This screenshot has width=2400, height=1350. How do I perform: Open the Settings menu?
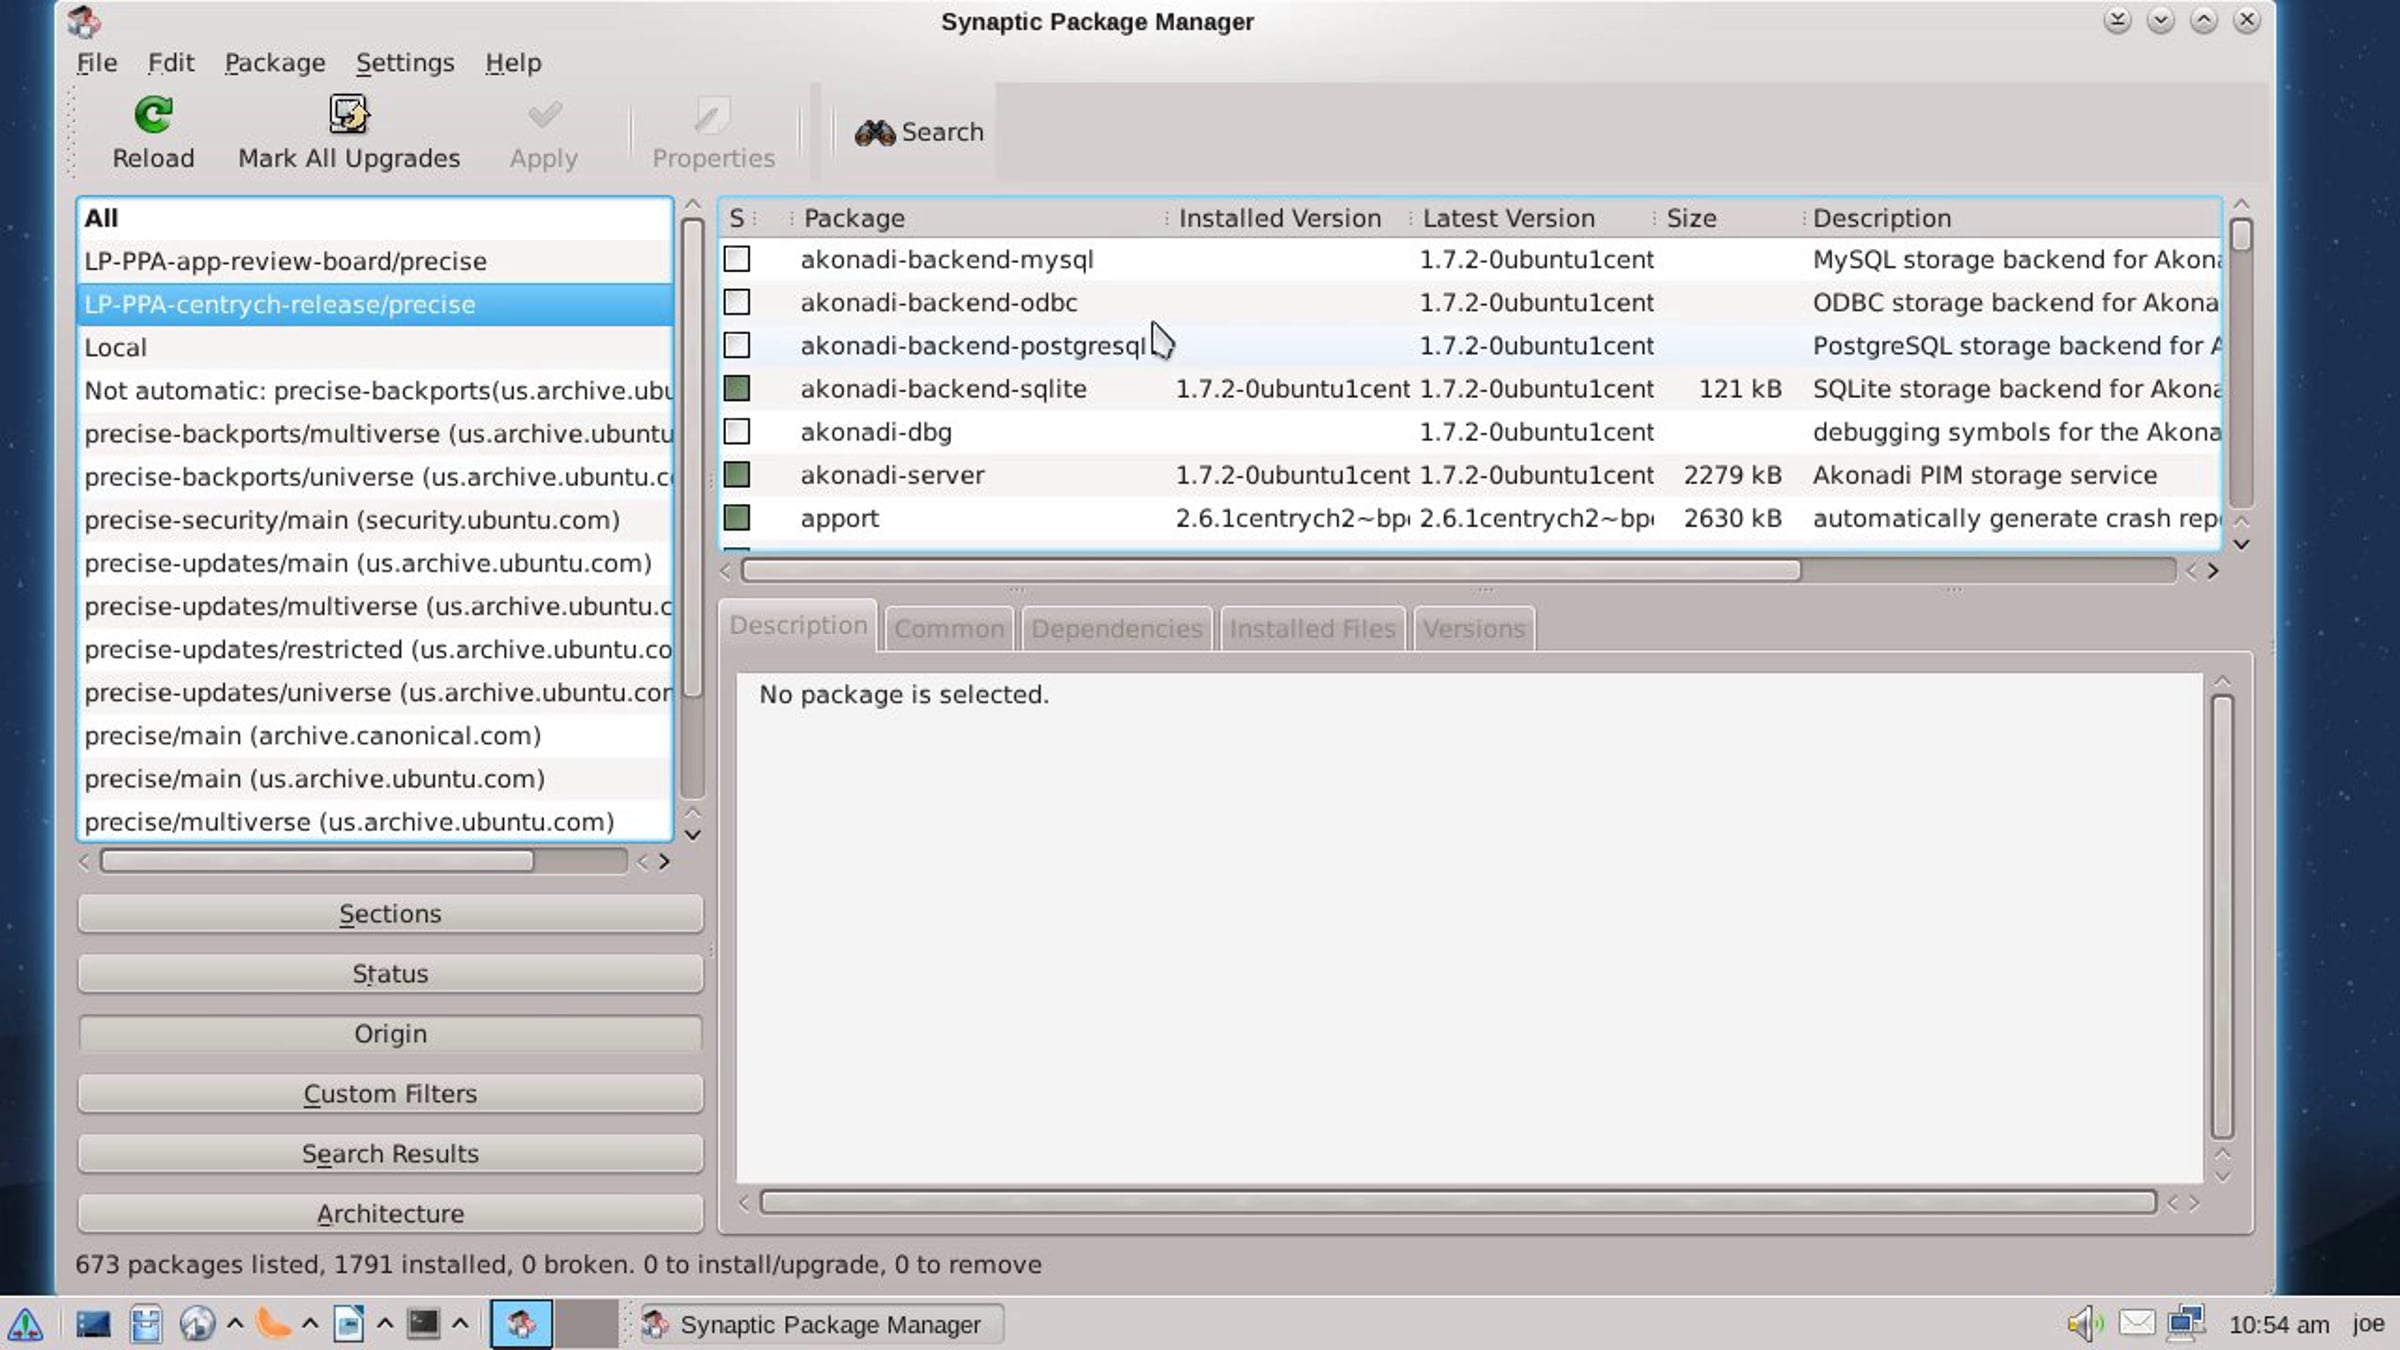point(405,63)
